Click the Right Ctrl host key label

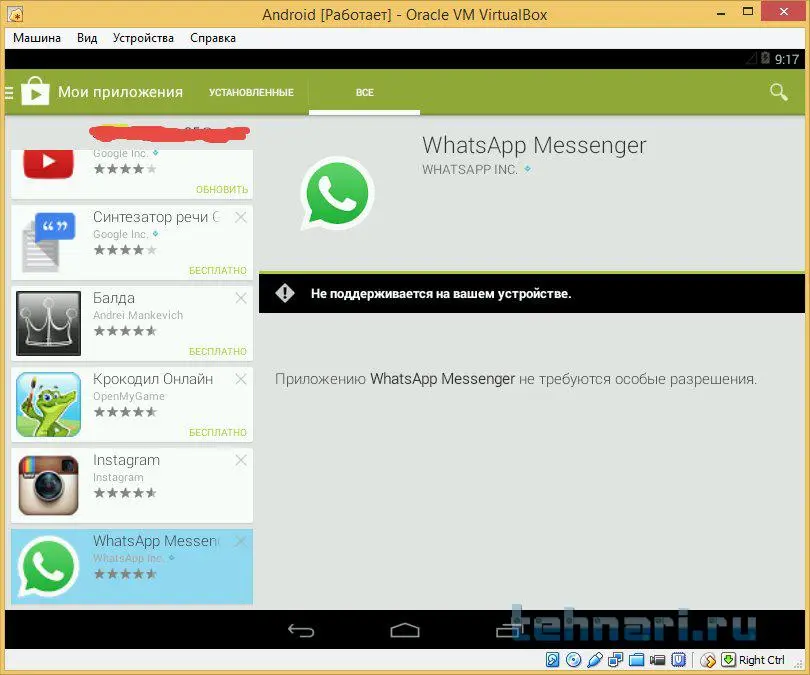point(761,660)
